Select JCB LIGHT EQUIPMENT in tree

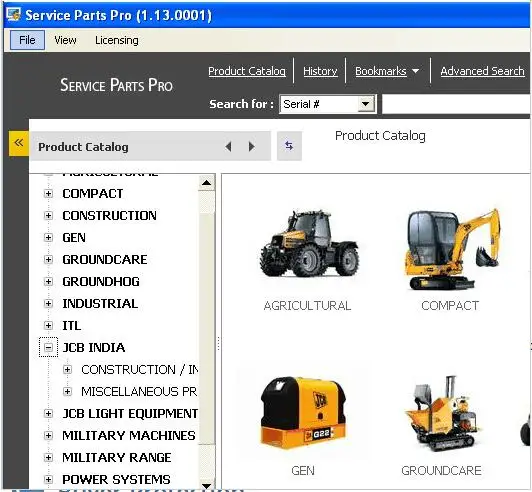point(130,414)
